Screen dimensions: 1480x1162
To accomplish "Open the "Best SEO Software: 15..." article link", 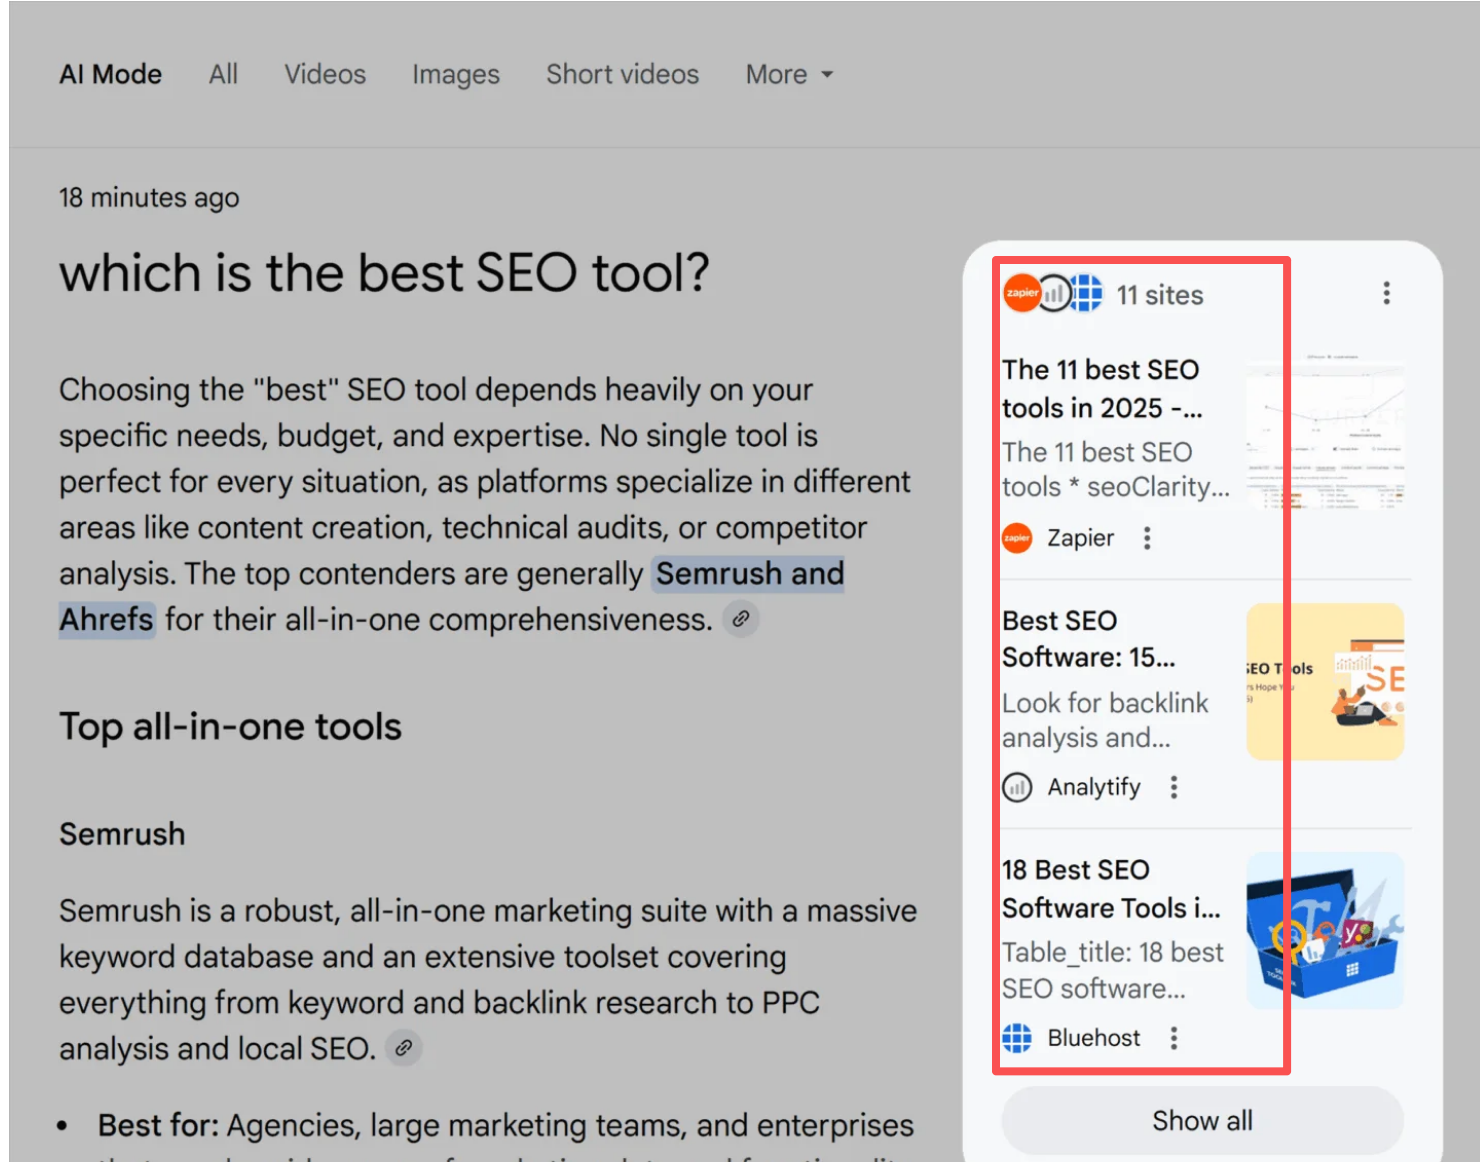I will 1089,638.
